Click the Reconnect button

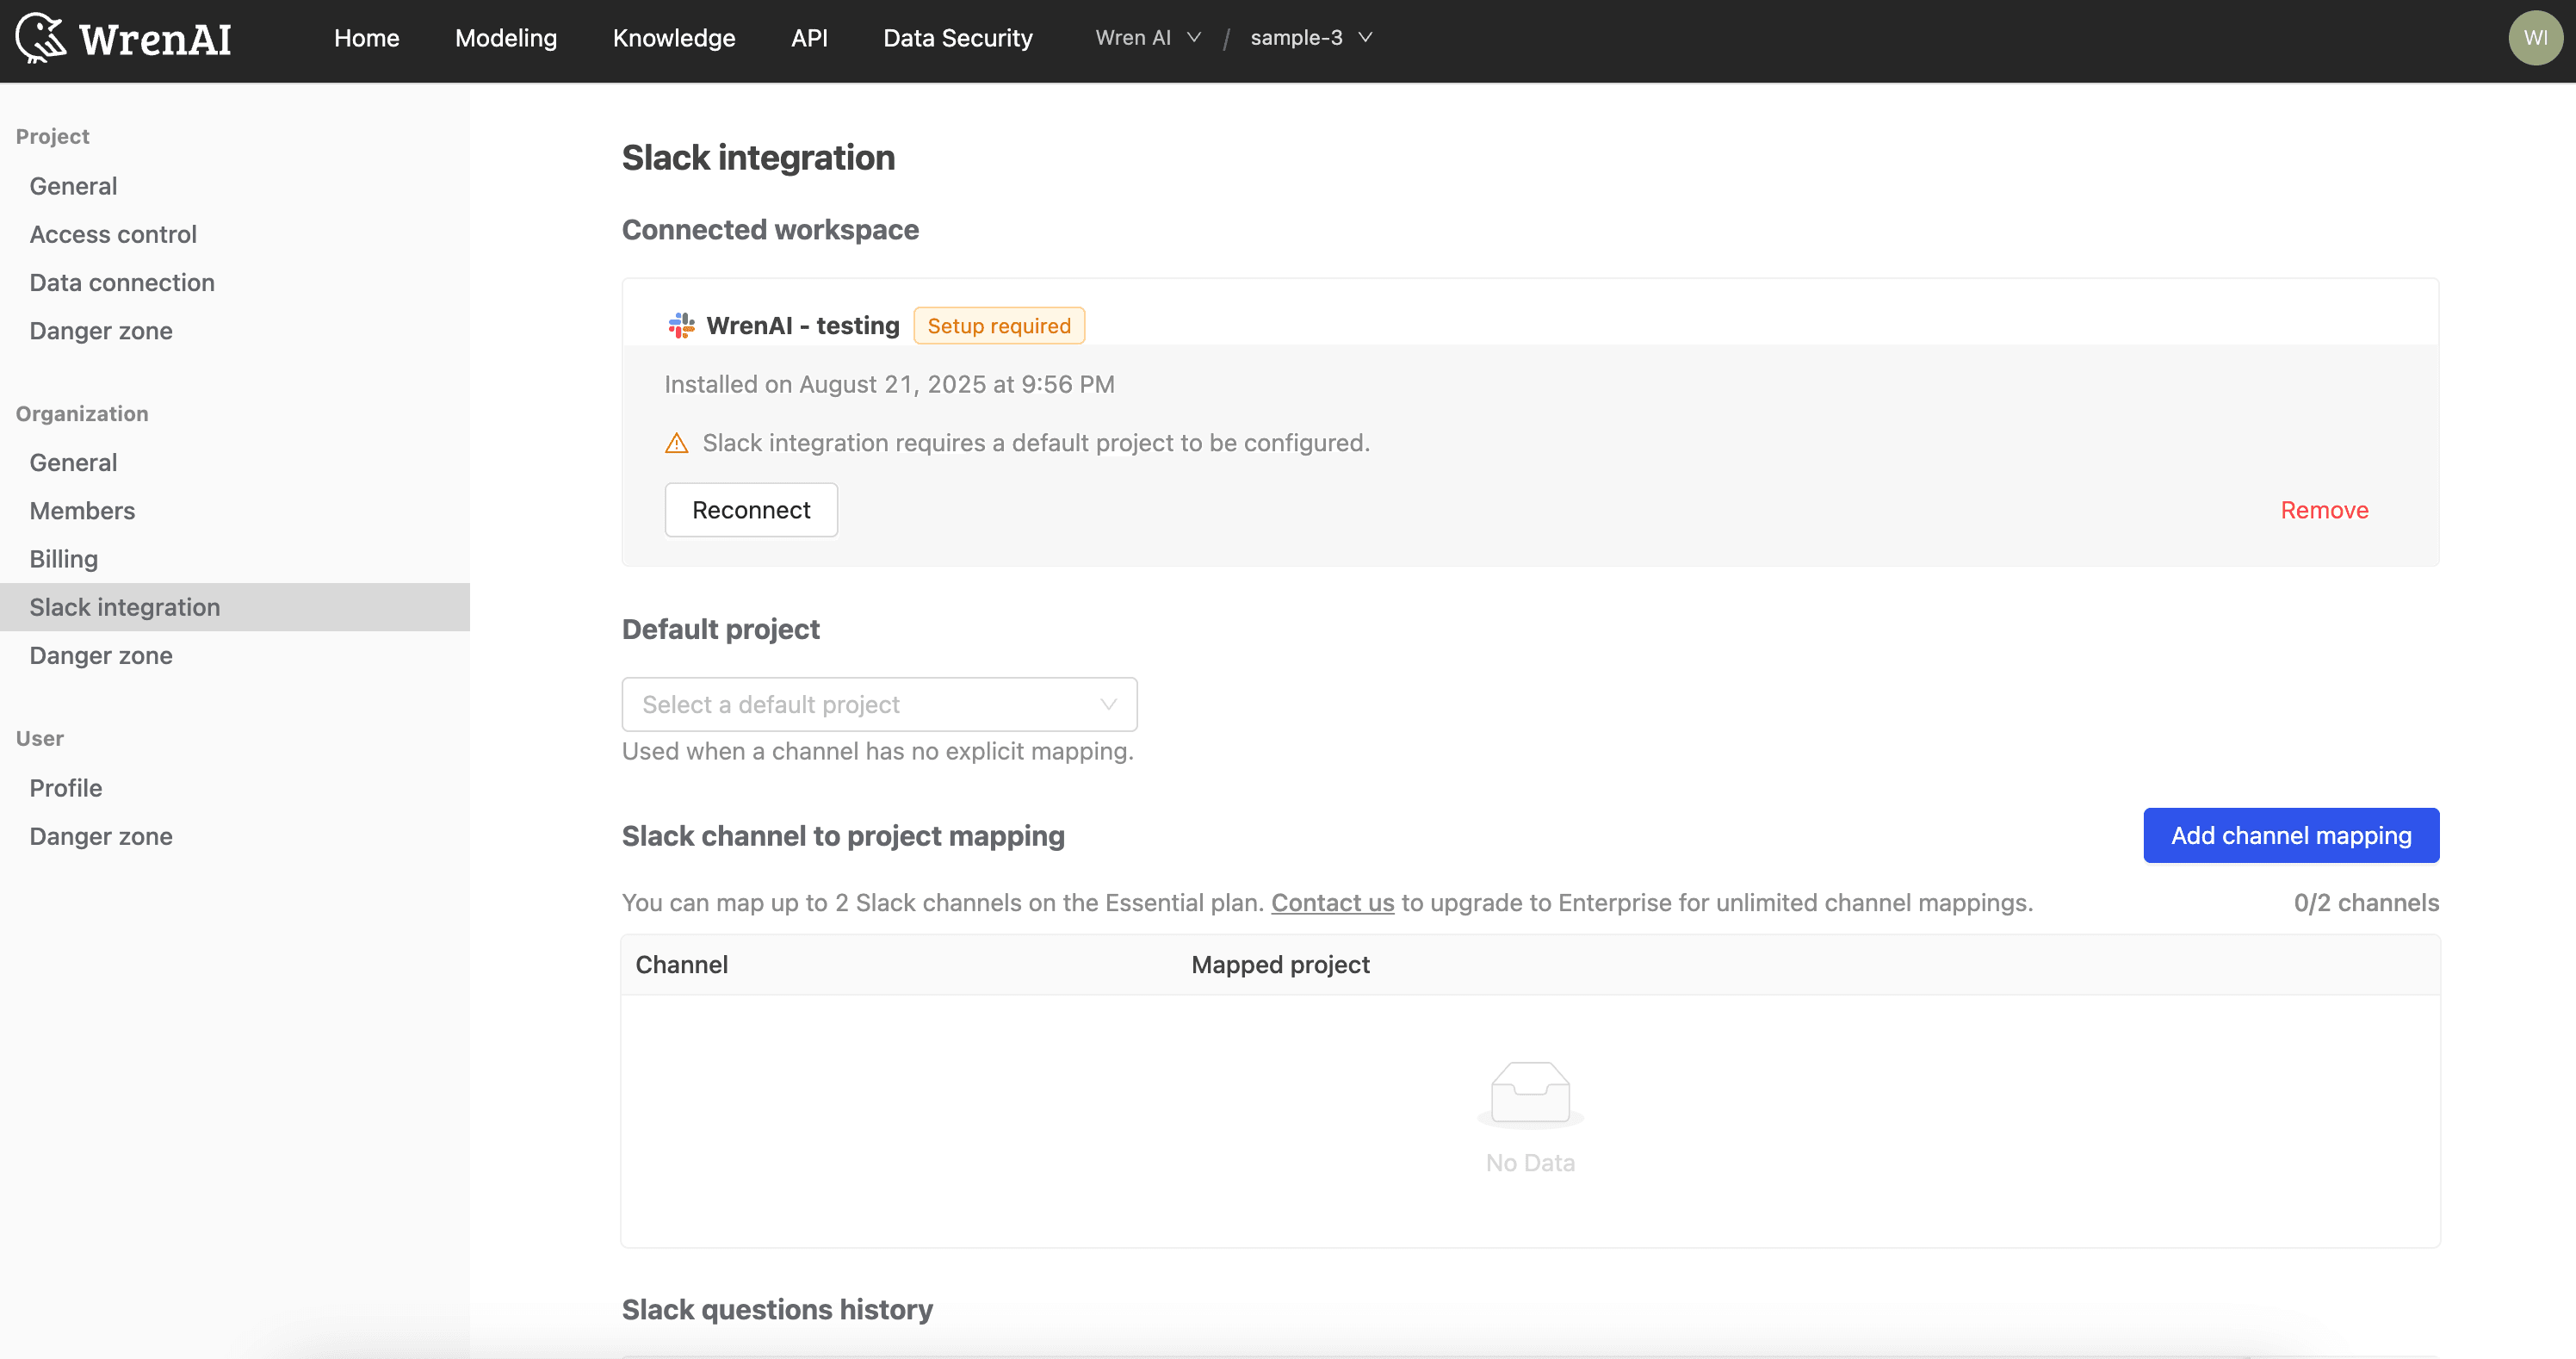coord(751,509)
